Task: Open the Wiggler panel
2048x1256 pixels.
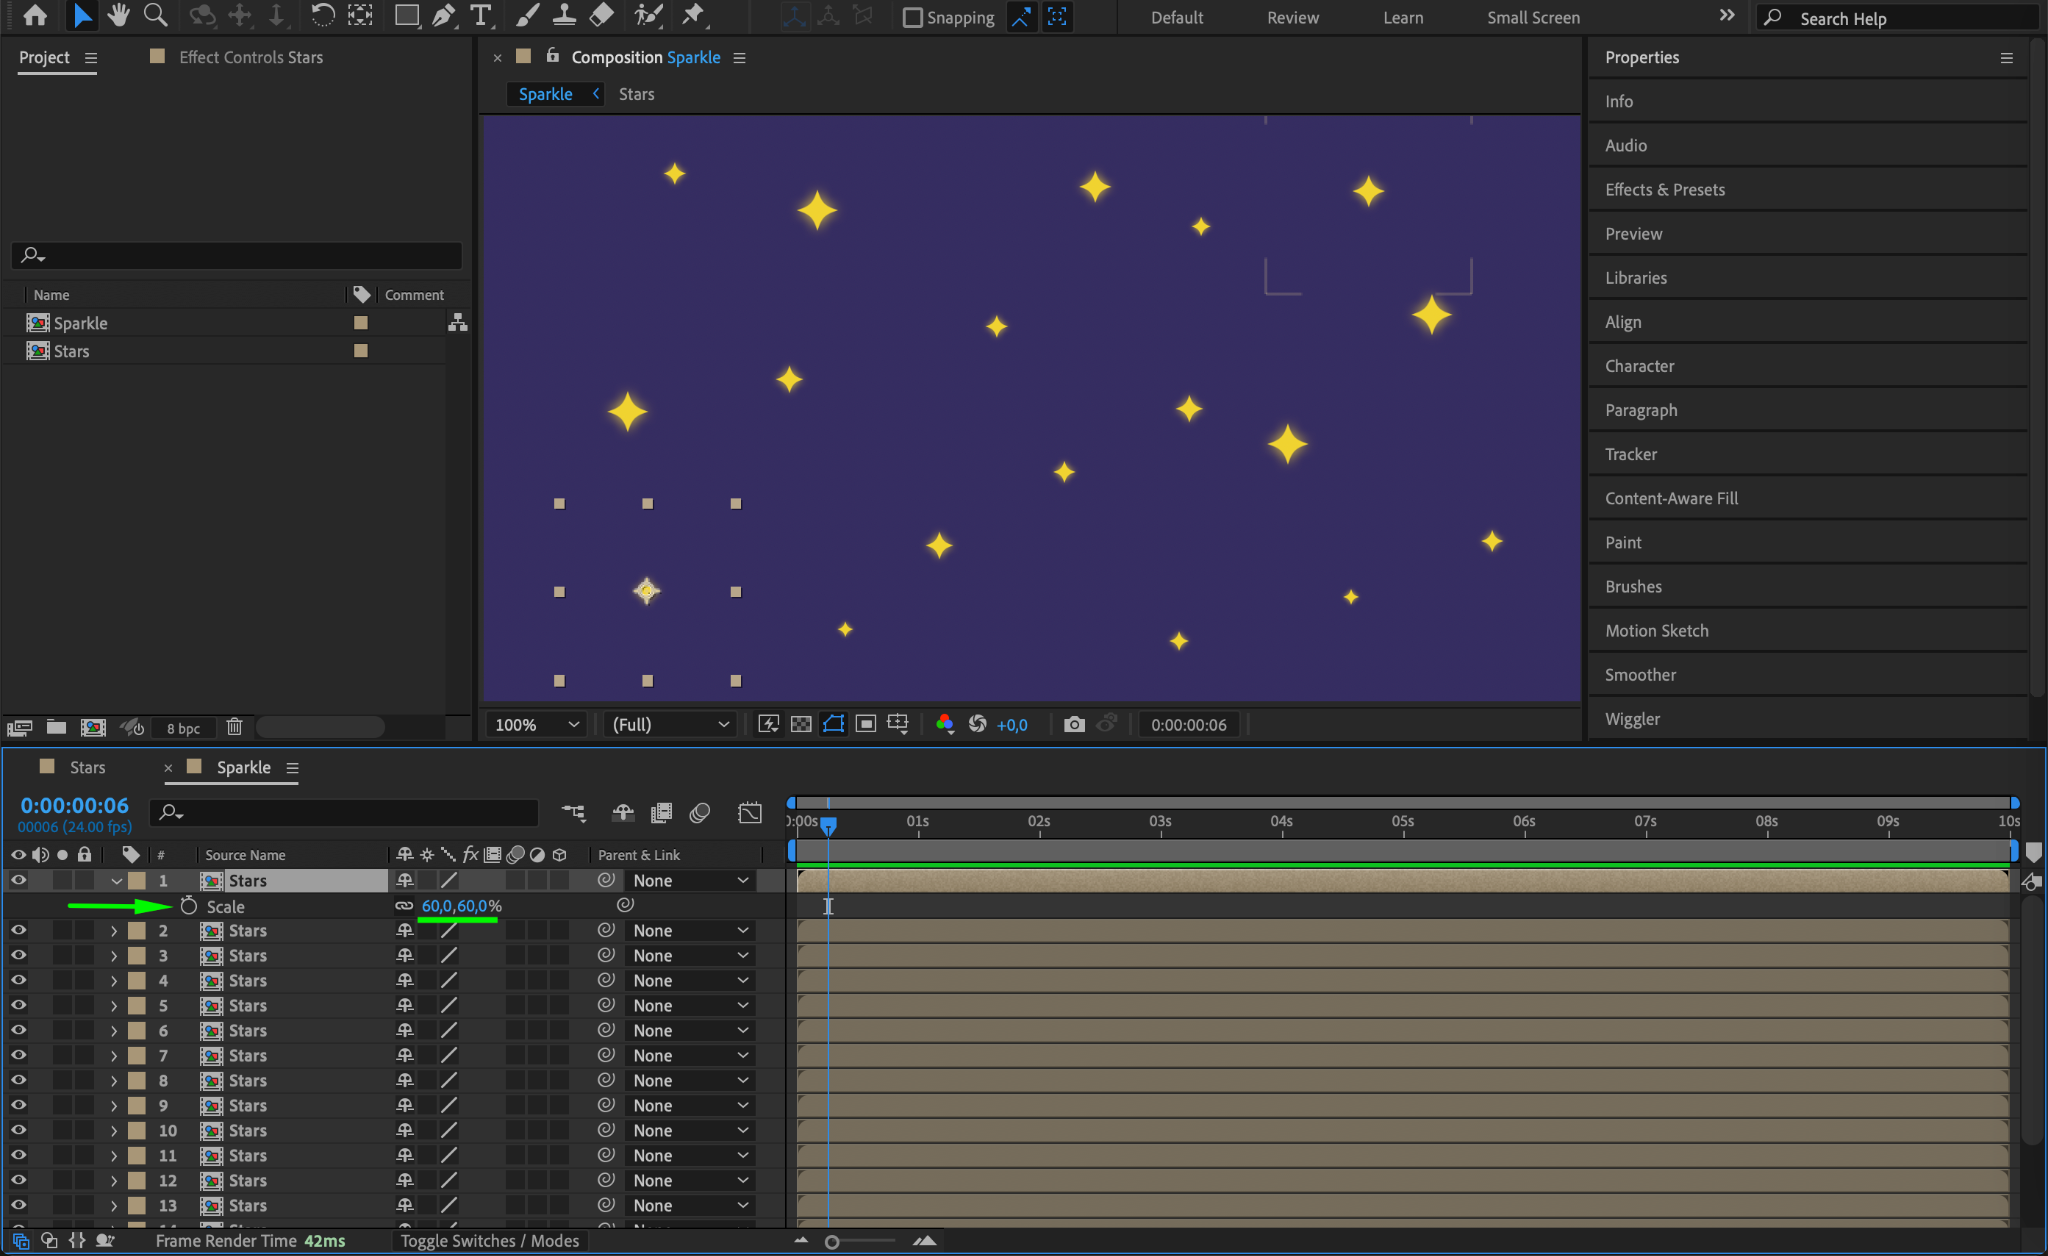Action: tap(1632, 719)
